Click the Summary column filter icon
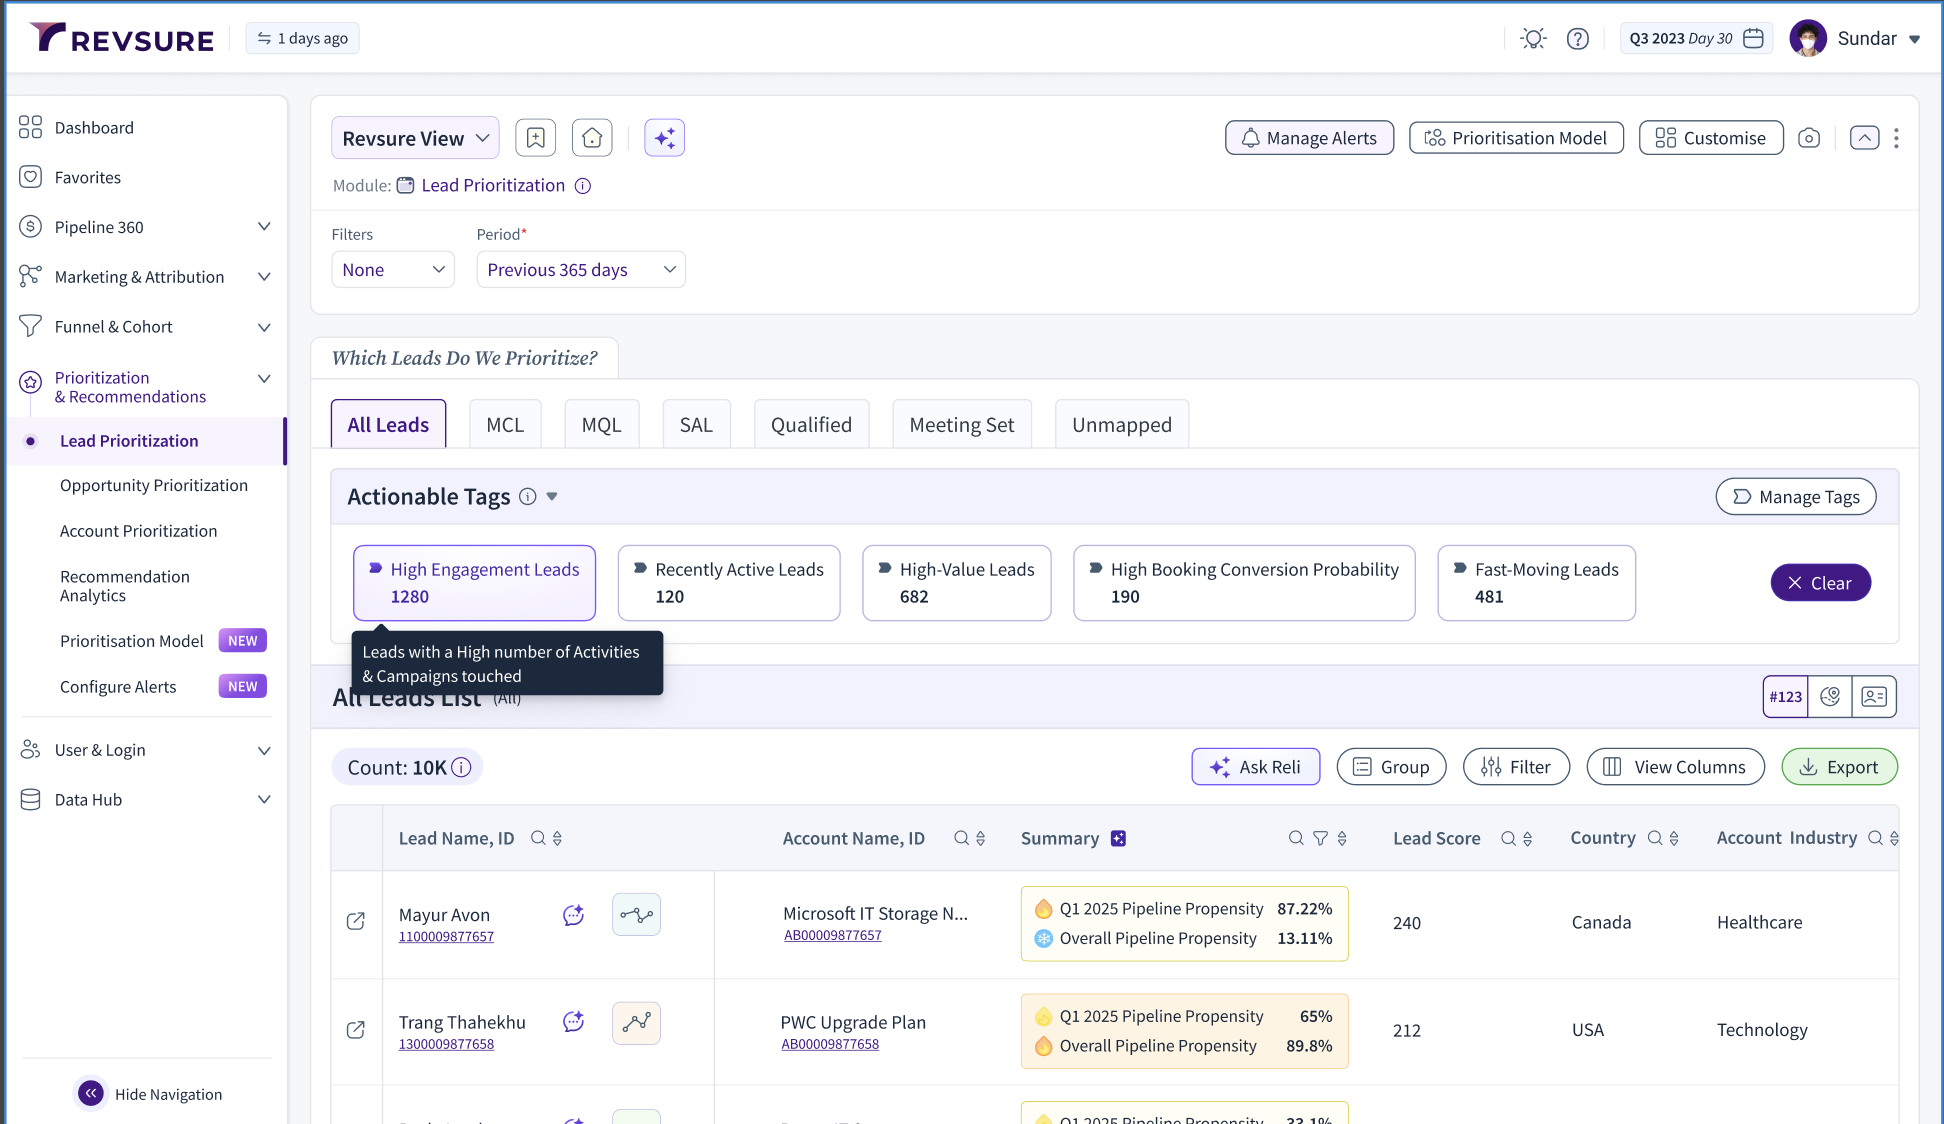This screenshot has height=1124, width=1944. pyautogui.click(x=1320, y=838)
